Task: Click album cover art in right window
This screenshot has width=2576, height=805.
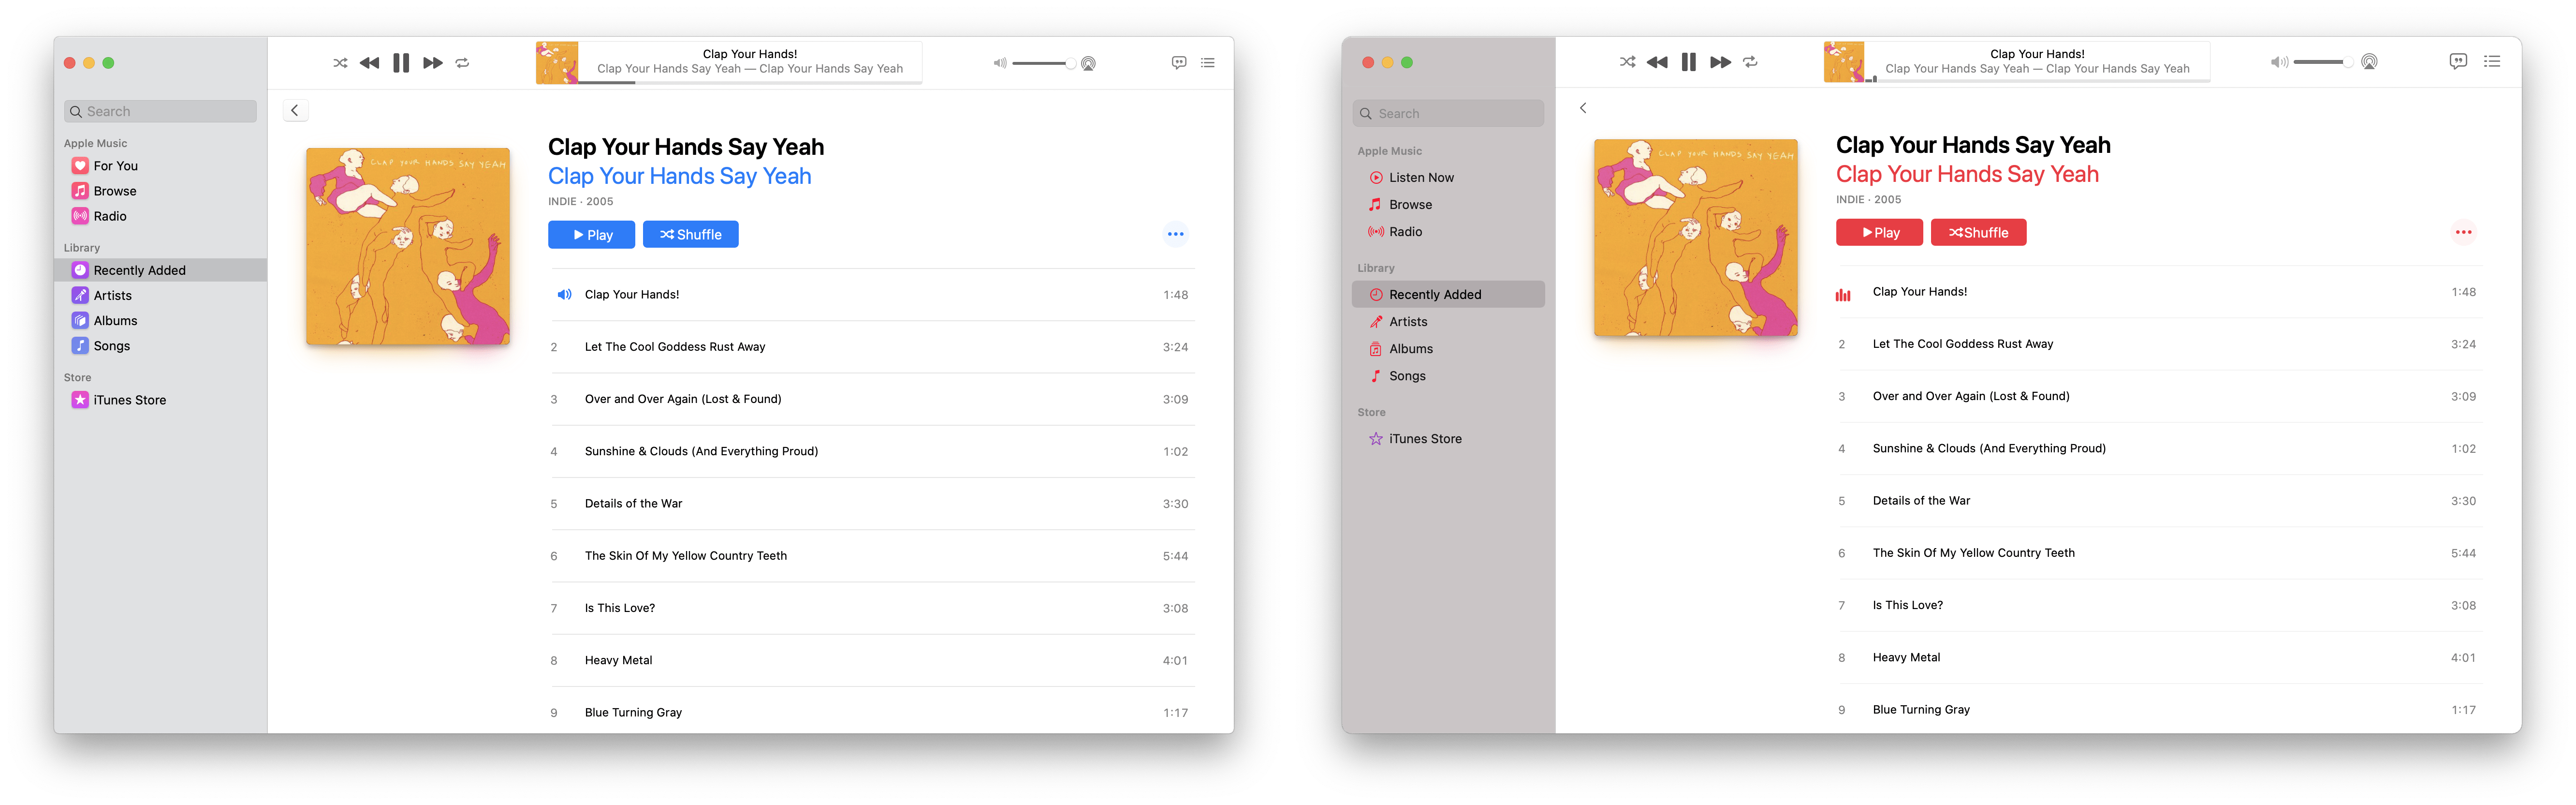Action: point(1696,238)
